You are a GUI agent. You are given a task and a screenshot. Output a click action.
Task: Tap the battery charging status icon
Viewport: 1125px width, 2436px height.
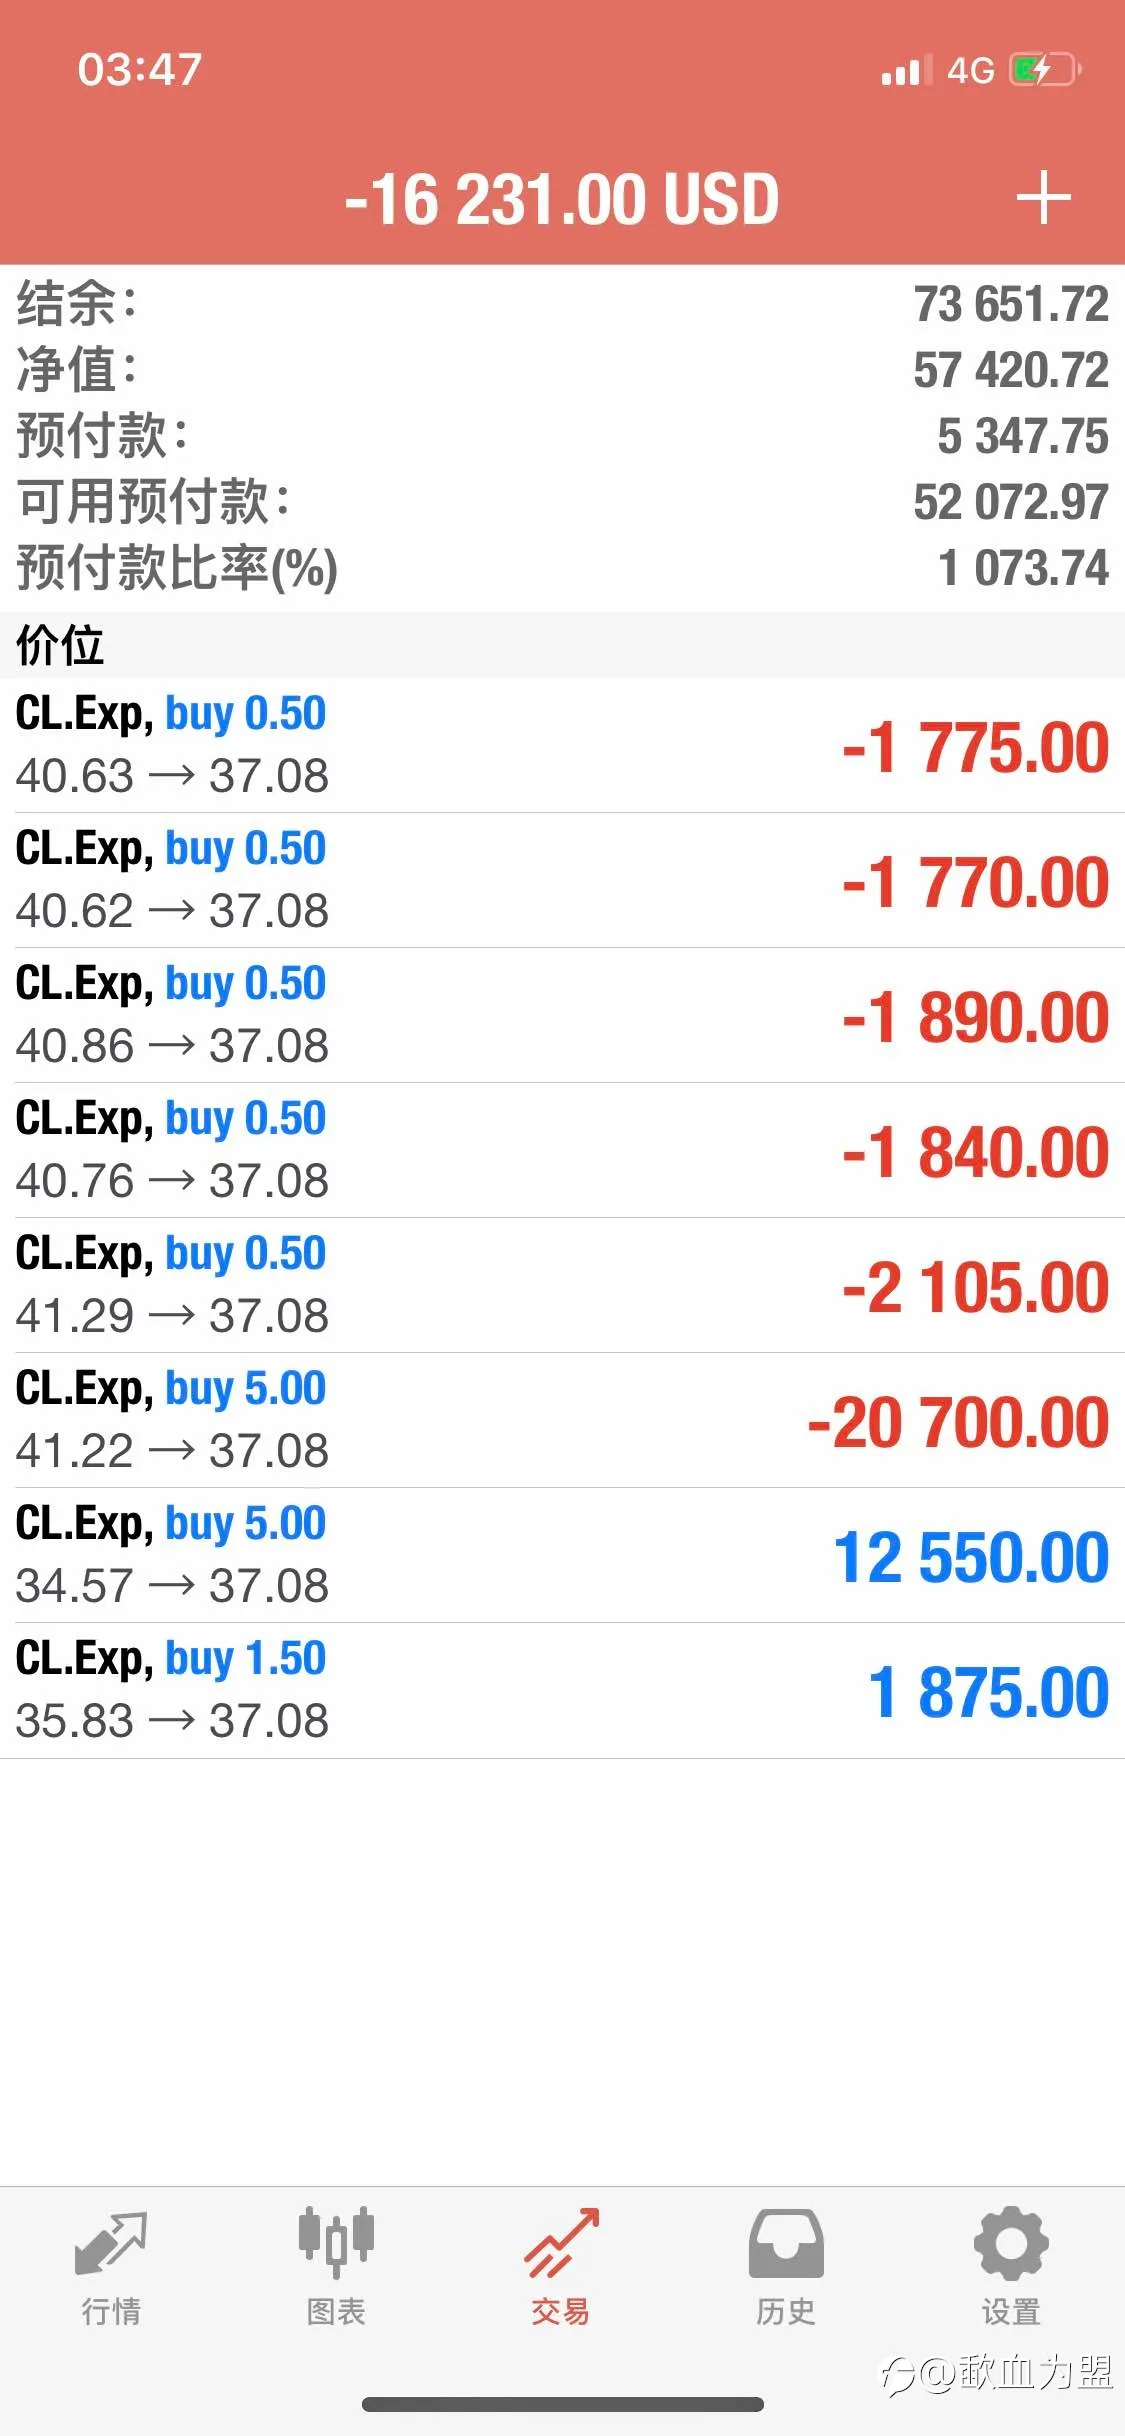(x=1045, y=70)
